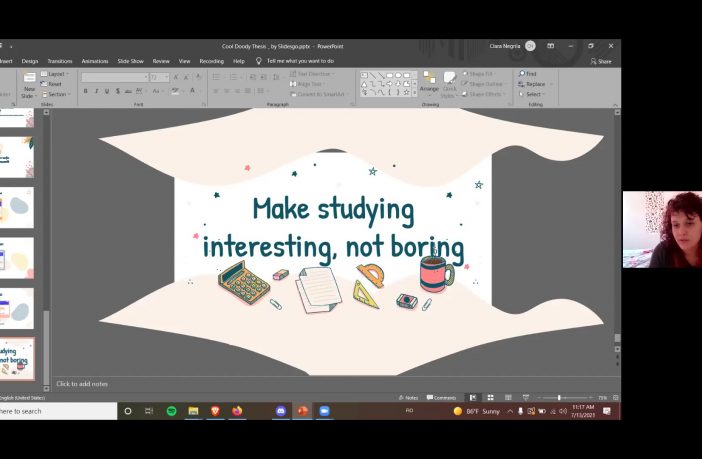The image size is (702, 459).
Task: Open Firefox from the taskbar
Action: 237,411
